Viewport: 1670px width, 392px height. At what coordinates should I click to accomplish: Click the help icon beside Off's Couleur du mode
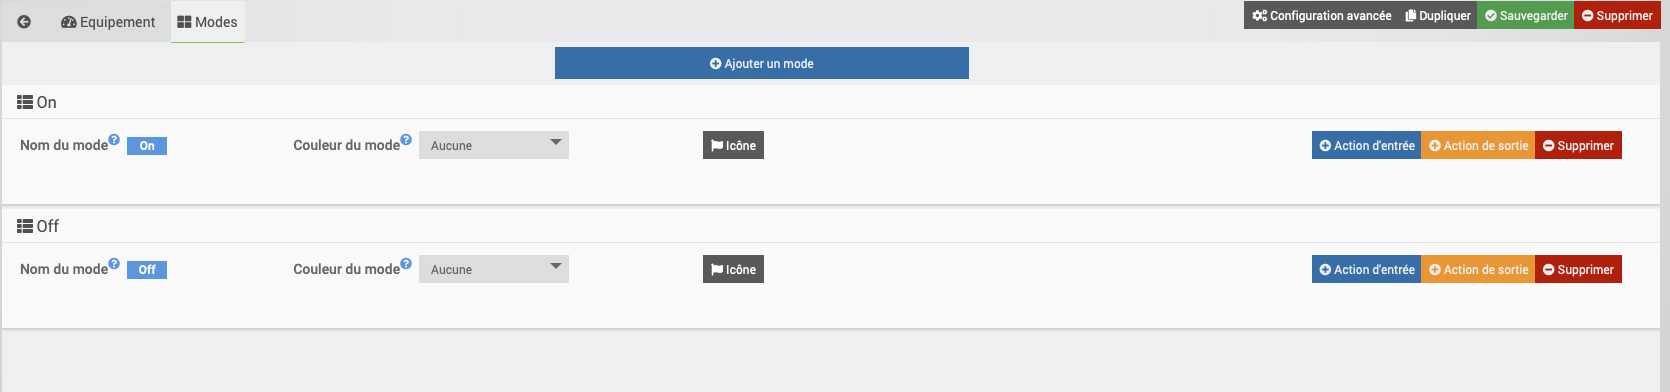pos(406,264)
